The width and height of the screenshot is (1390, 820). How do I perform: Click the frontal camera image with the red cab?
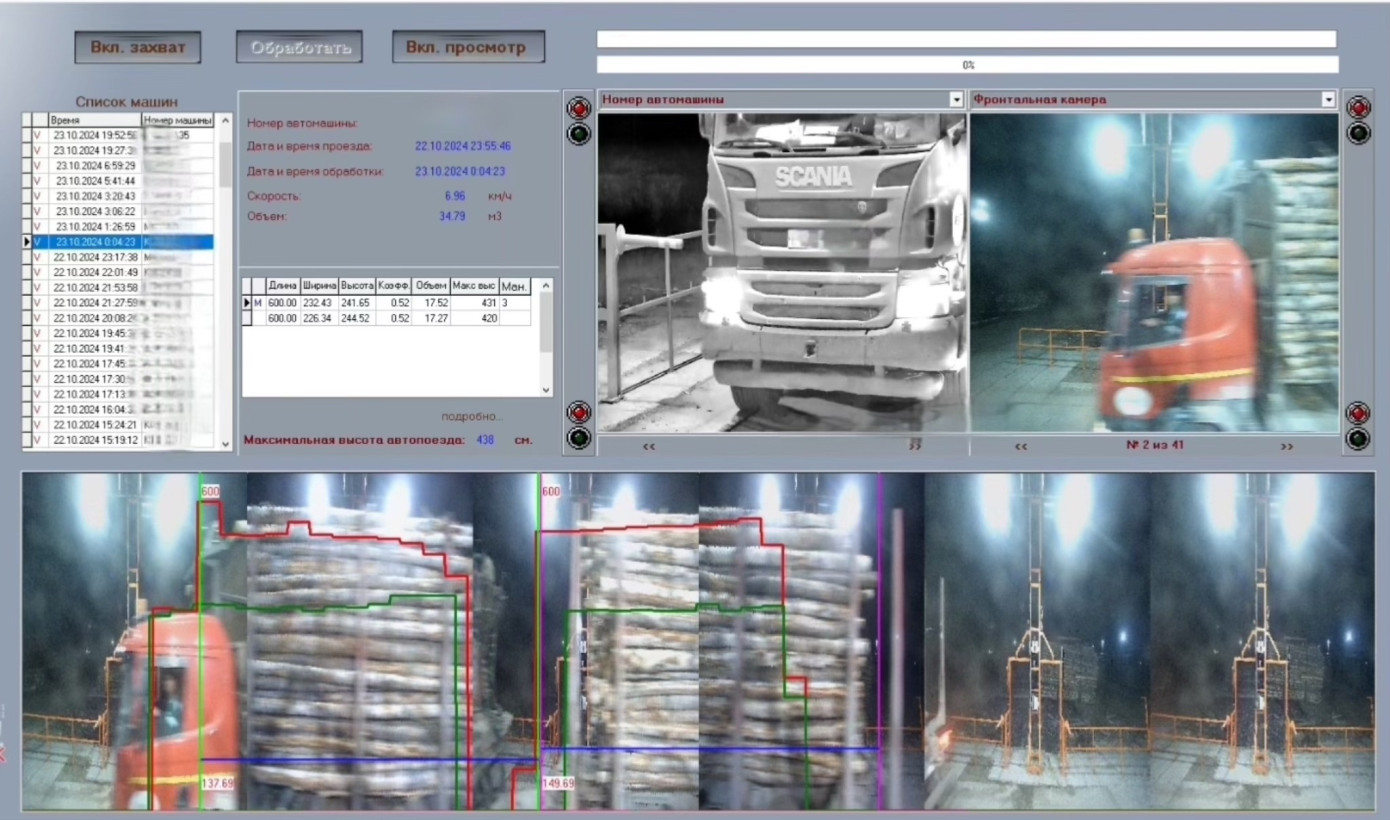point(1154,272)
